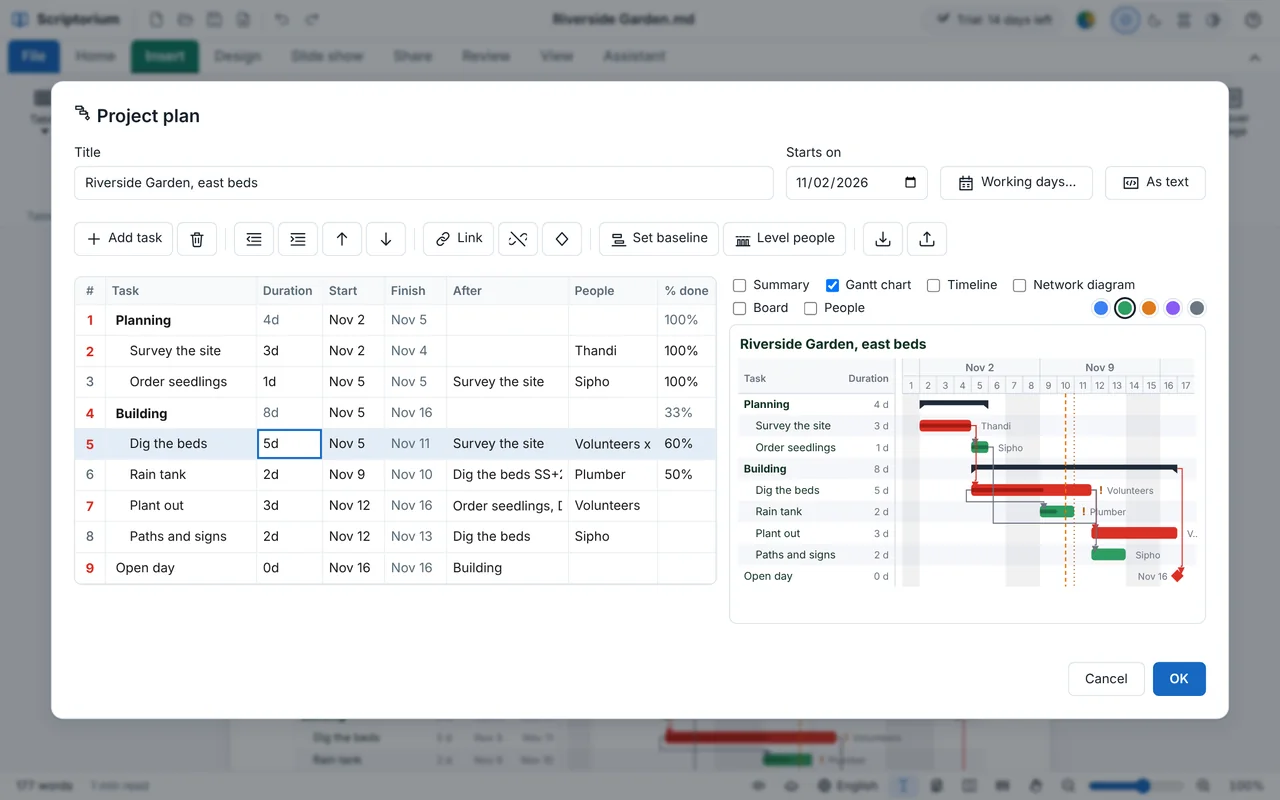Select the Open day task row
The height and width of the screenshot is (800, 1280).
tap(395, 568)
